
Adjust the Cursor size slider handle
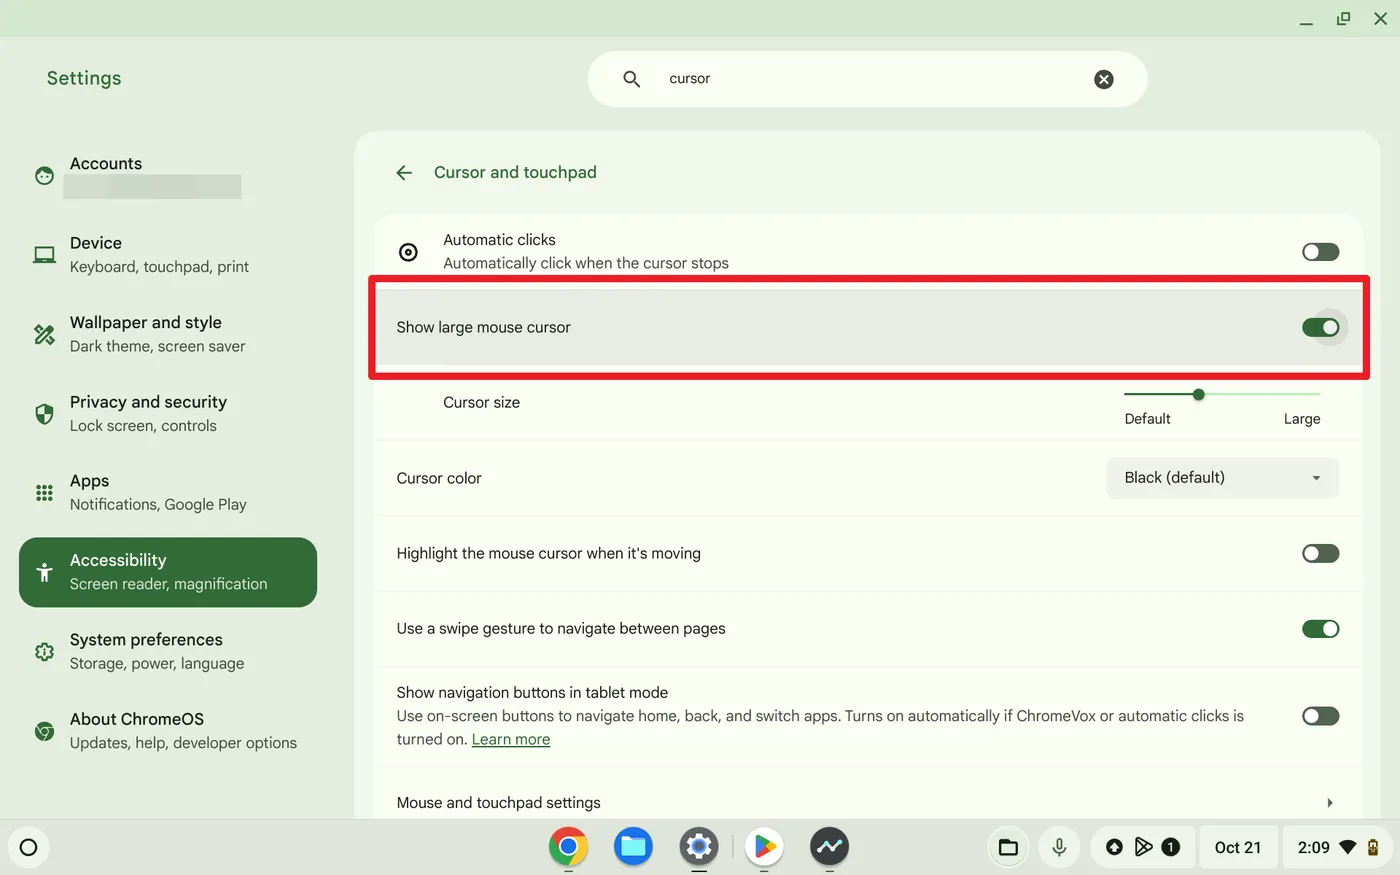point(1198,394)
